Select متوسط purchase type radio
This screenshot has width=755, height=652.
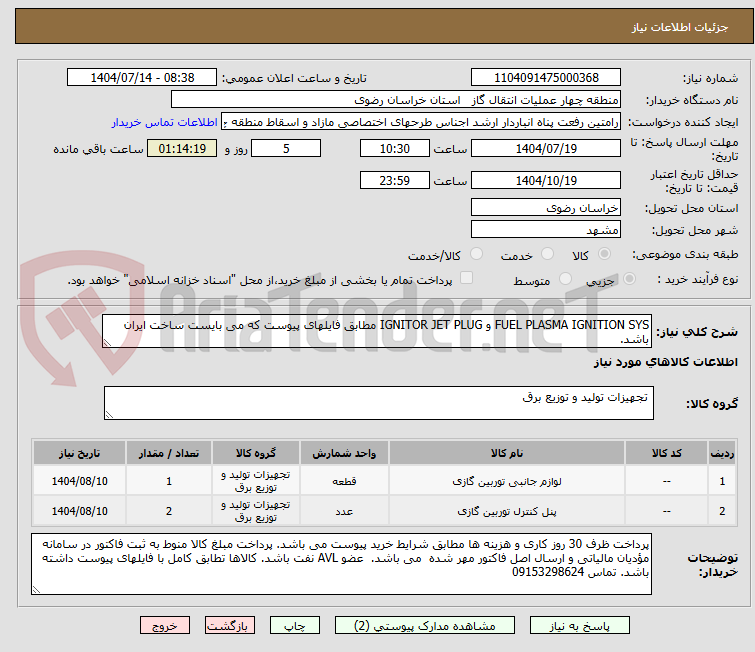pos(567,280)
